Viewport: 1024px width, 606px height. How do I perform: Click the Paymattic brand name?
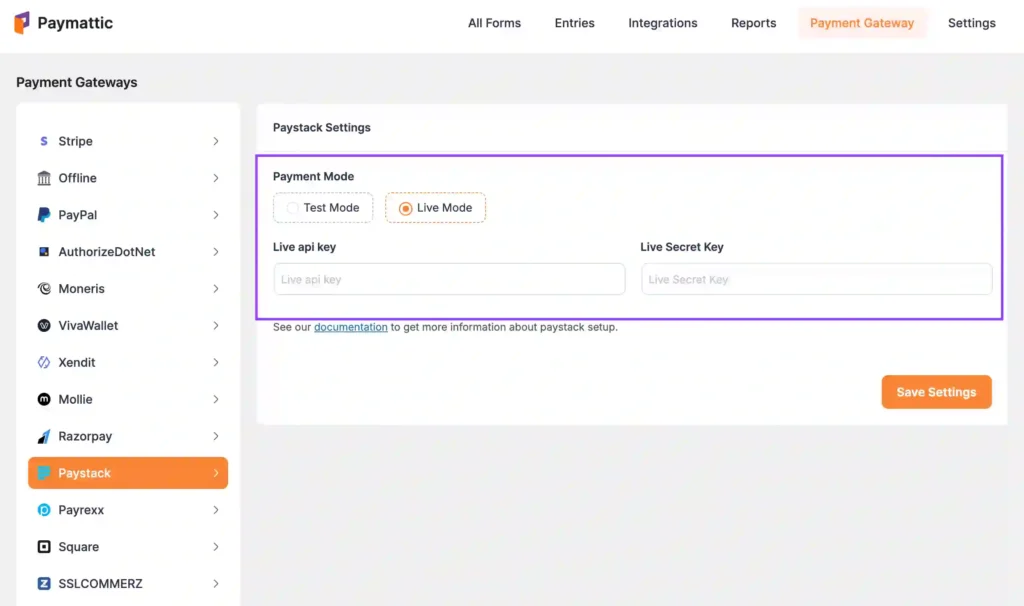coord(75,23)
